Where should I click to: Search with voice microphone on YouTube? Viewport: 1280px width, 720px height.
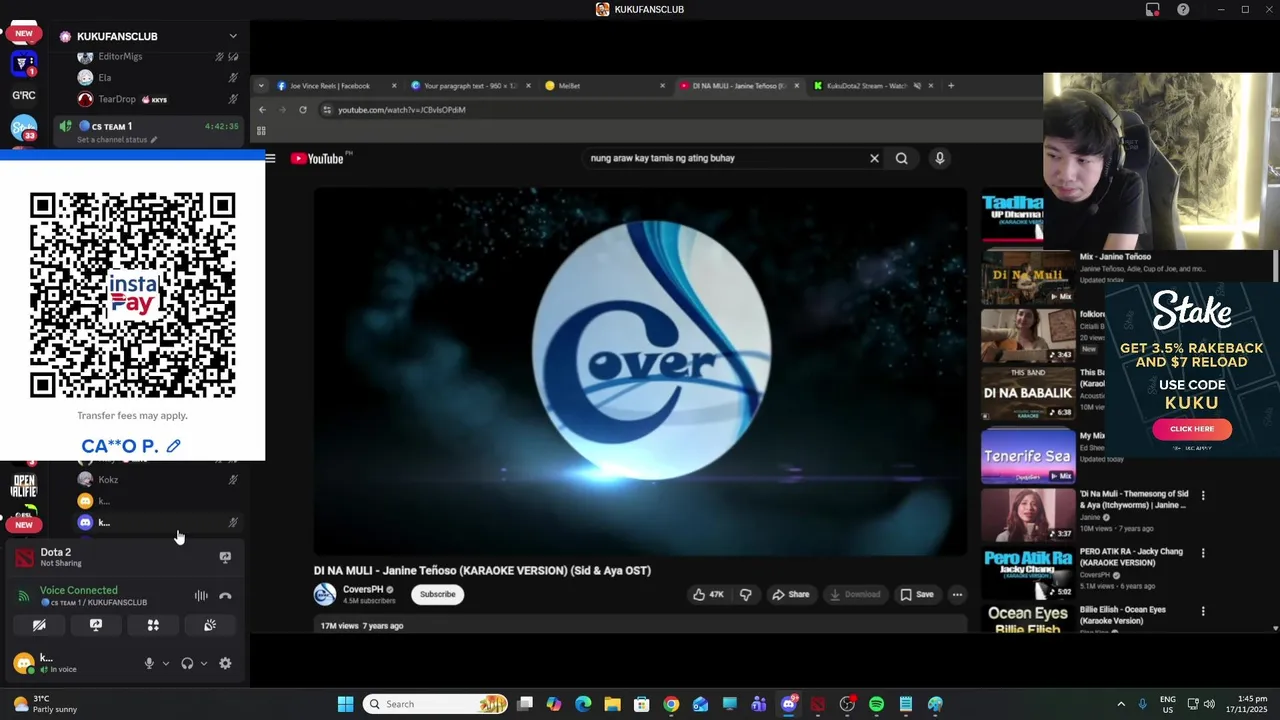[x=939, y=158]
